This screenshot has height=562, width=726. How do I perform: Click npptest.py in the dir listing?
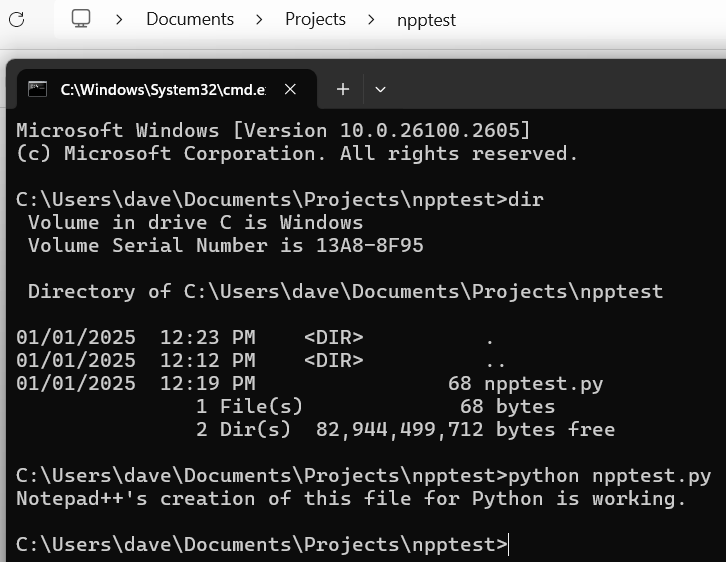click(x=543, y=383)
